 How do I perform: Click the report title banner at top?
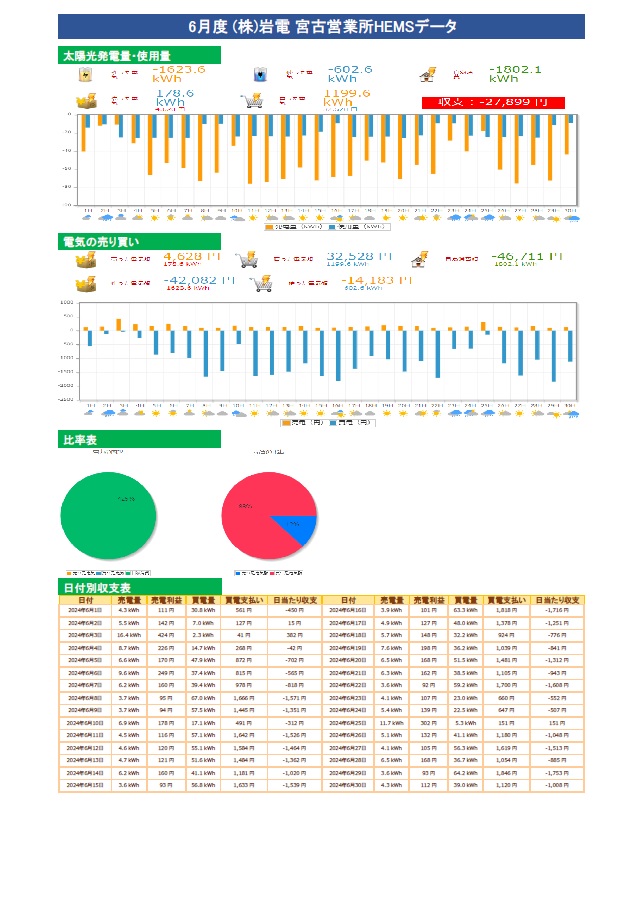321,27
